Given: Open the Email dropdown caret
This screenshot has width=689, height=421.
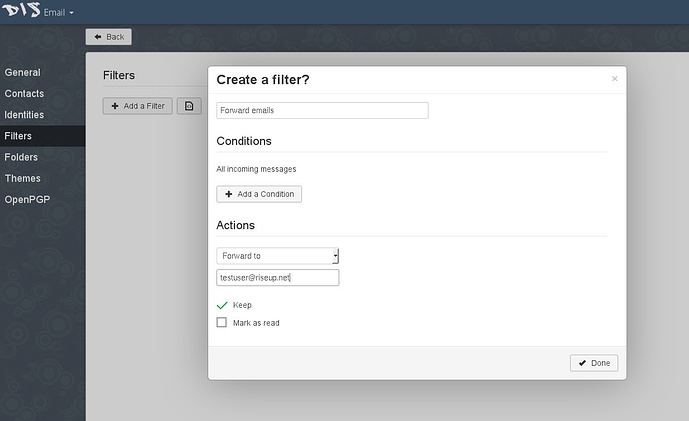Looking at the screenshot, I should (72, 13).
